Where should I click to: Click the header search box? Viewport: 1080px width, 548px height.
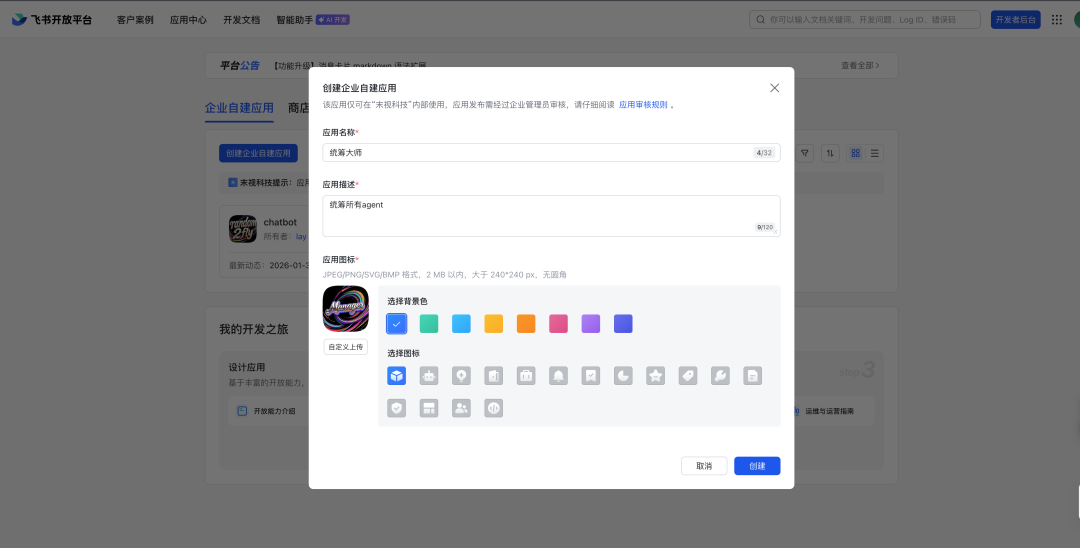(x=864, y=20)
